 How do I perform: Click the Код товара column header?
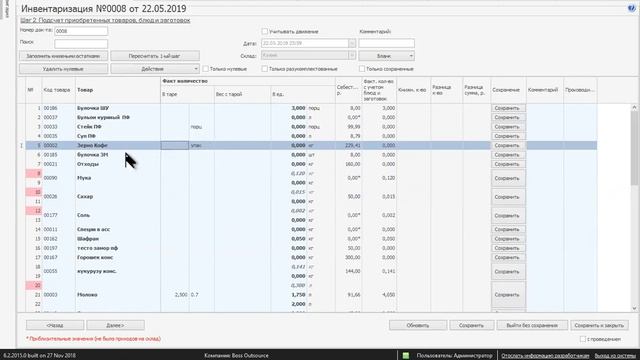(x=58, y=90)
